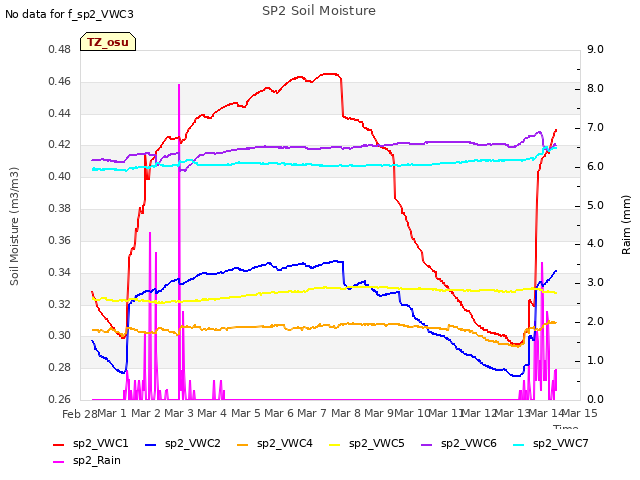This screenshot has height=480, width=640.
Task: Click the purple sp2_VWC6 legend swatch
Action: click(x=427, y=444)
